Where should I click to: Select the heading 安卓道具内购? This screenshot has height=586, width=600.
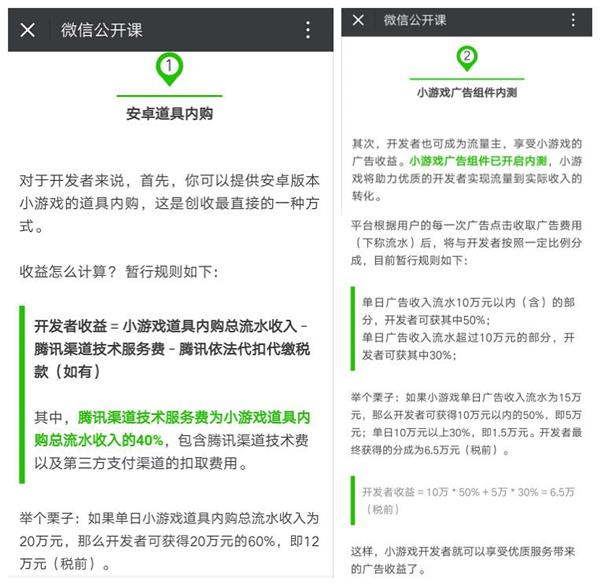pyautogui.click(x=170, y=114)
